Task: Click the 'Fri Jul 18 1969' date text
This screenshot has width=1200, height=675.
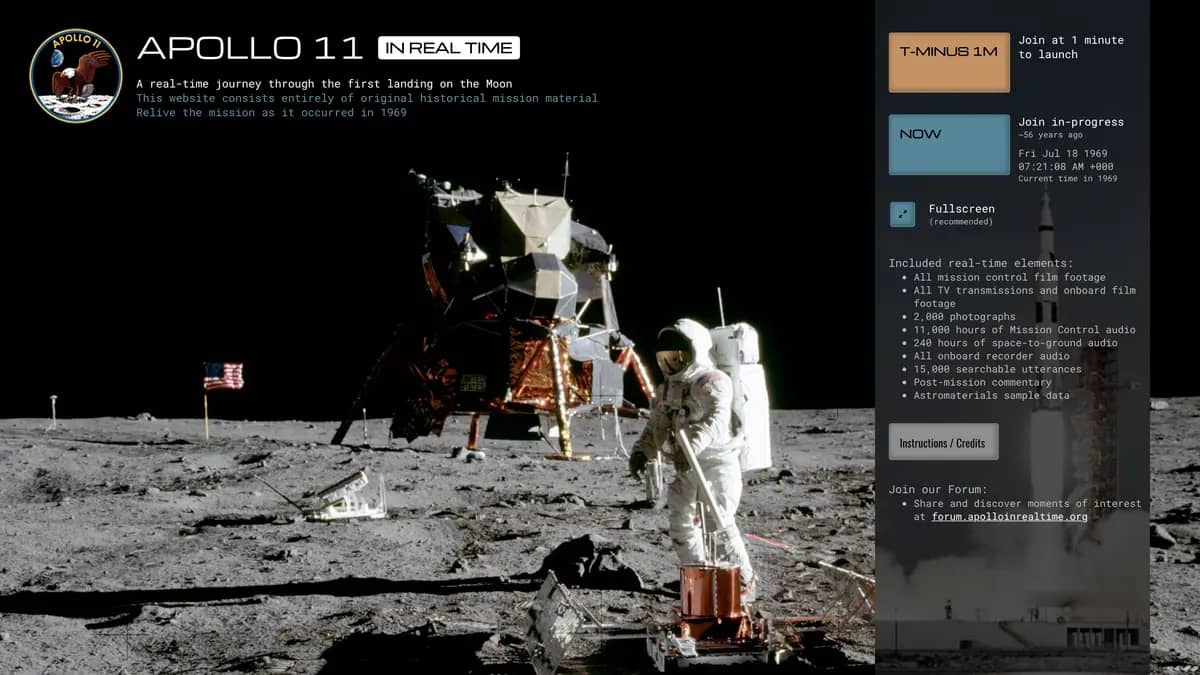Action: click(x=1063, y=154)
